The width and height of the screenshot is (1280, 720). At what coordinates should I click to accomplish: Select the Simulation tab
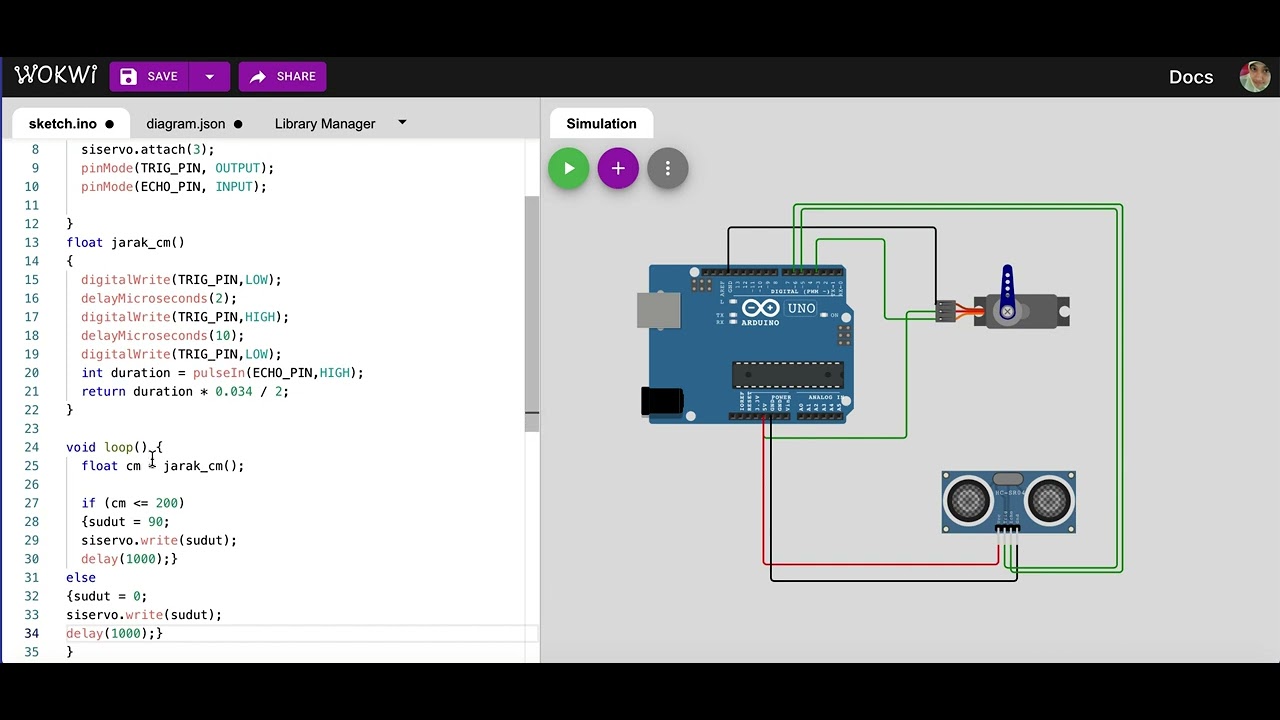601,124
